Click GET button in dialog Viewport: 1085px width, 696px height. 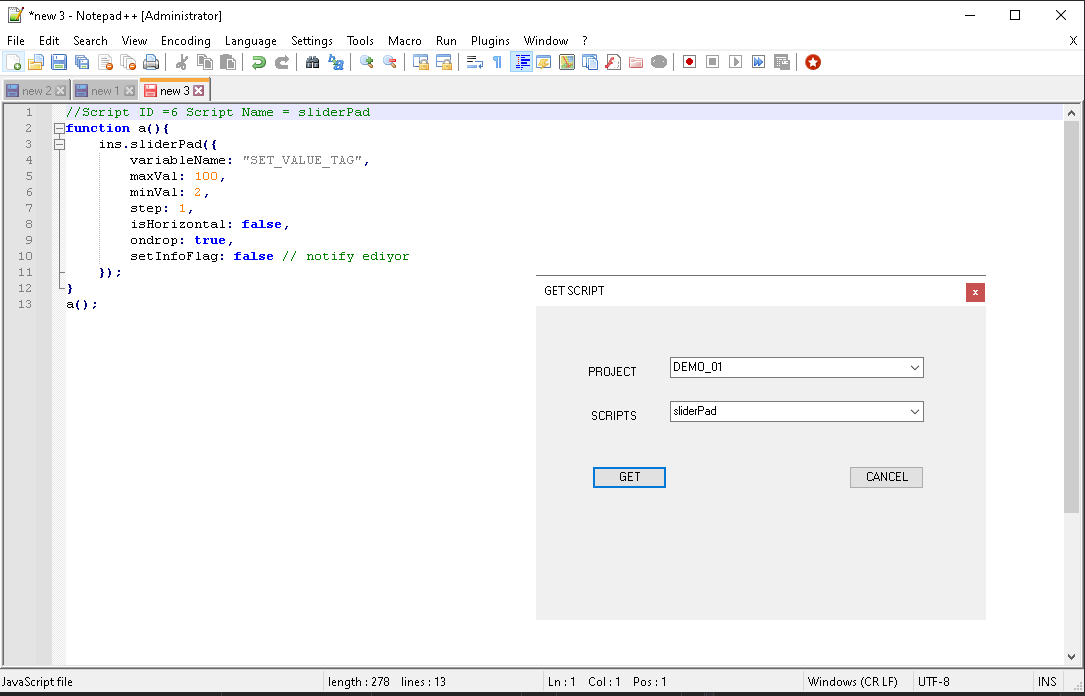[x=629, y=477]
